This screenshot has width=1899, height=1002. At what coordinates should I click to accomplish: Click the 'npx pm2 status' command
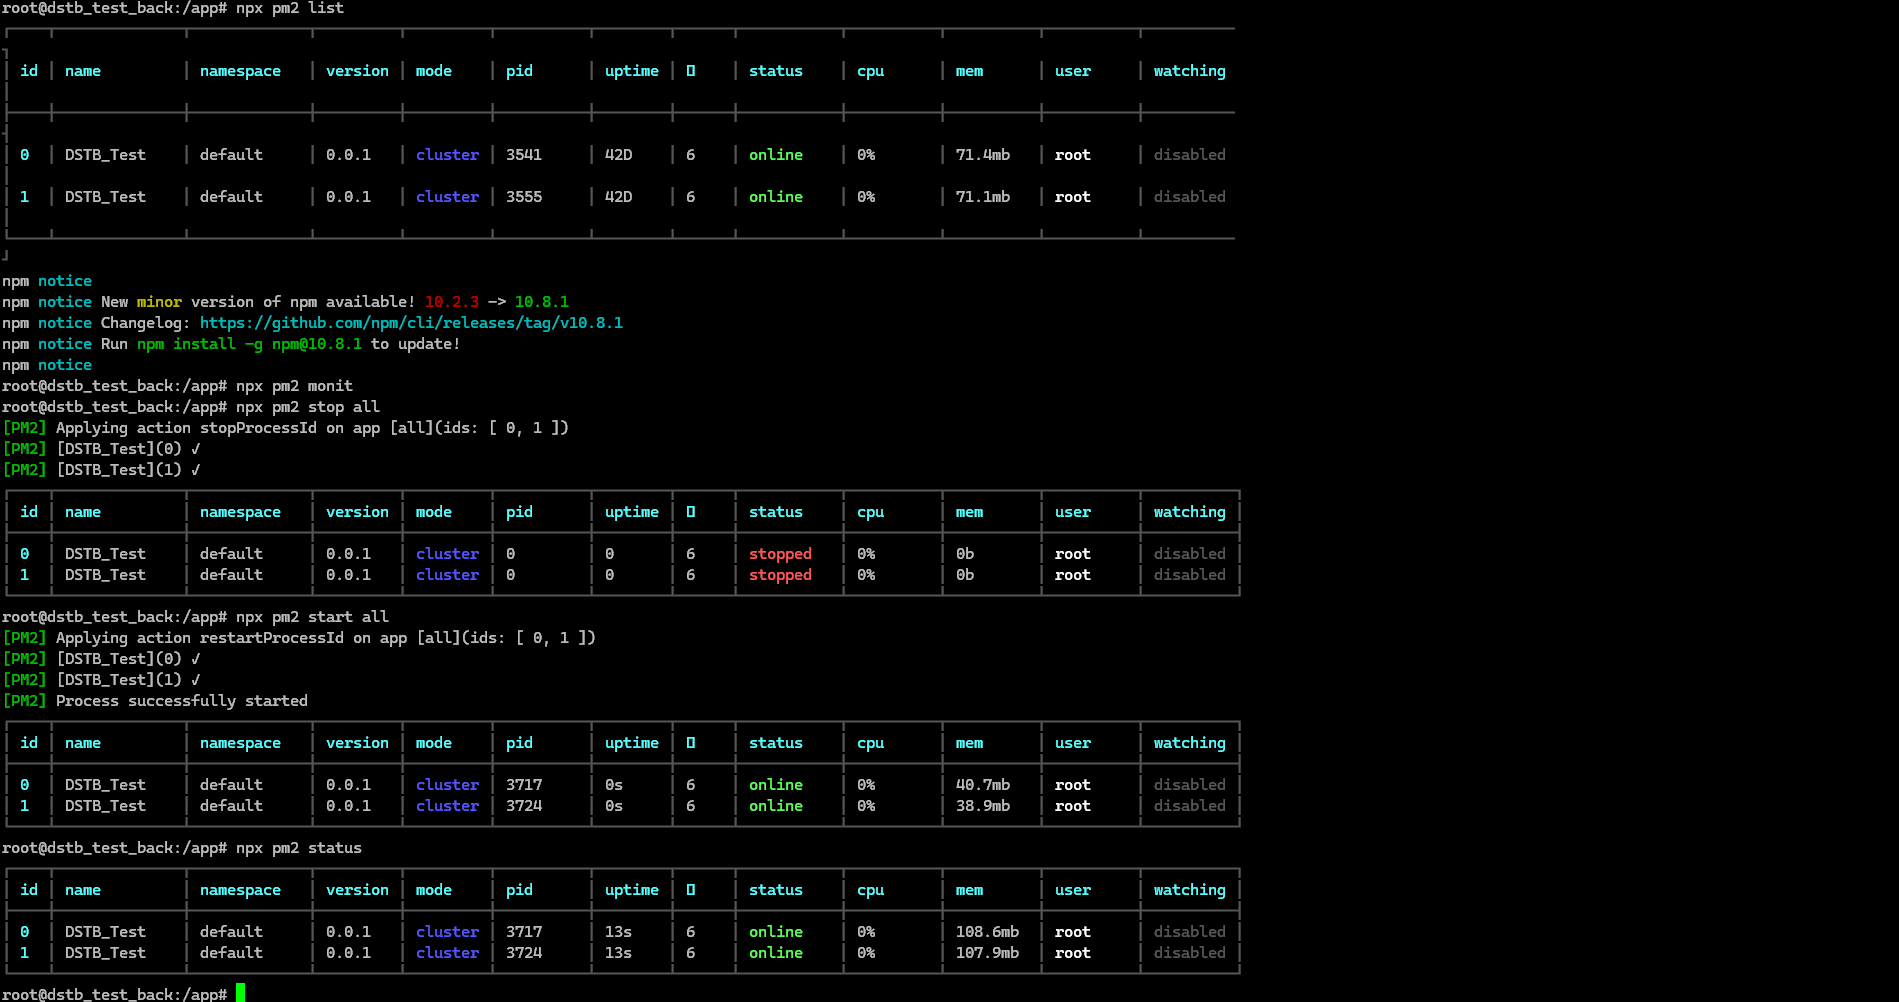(x=299, y=848)
